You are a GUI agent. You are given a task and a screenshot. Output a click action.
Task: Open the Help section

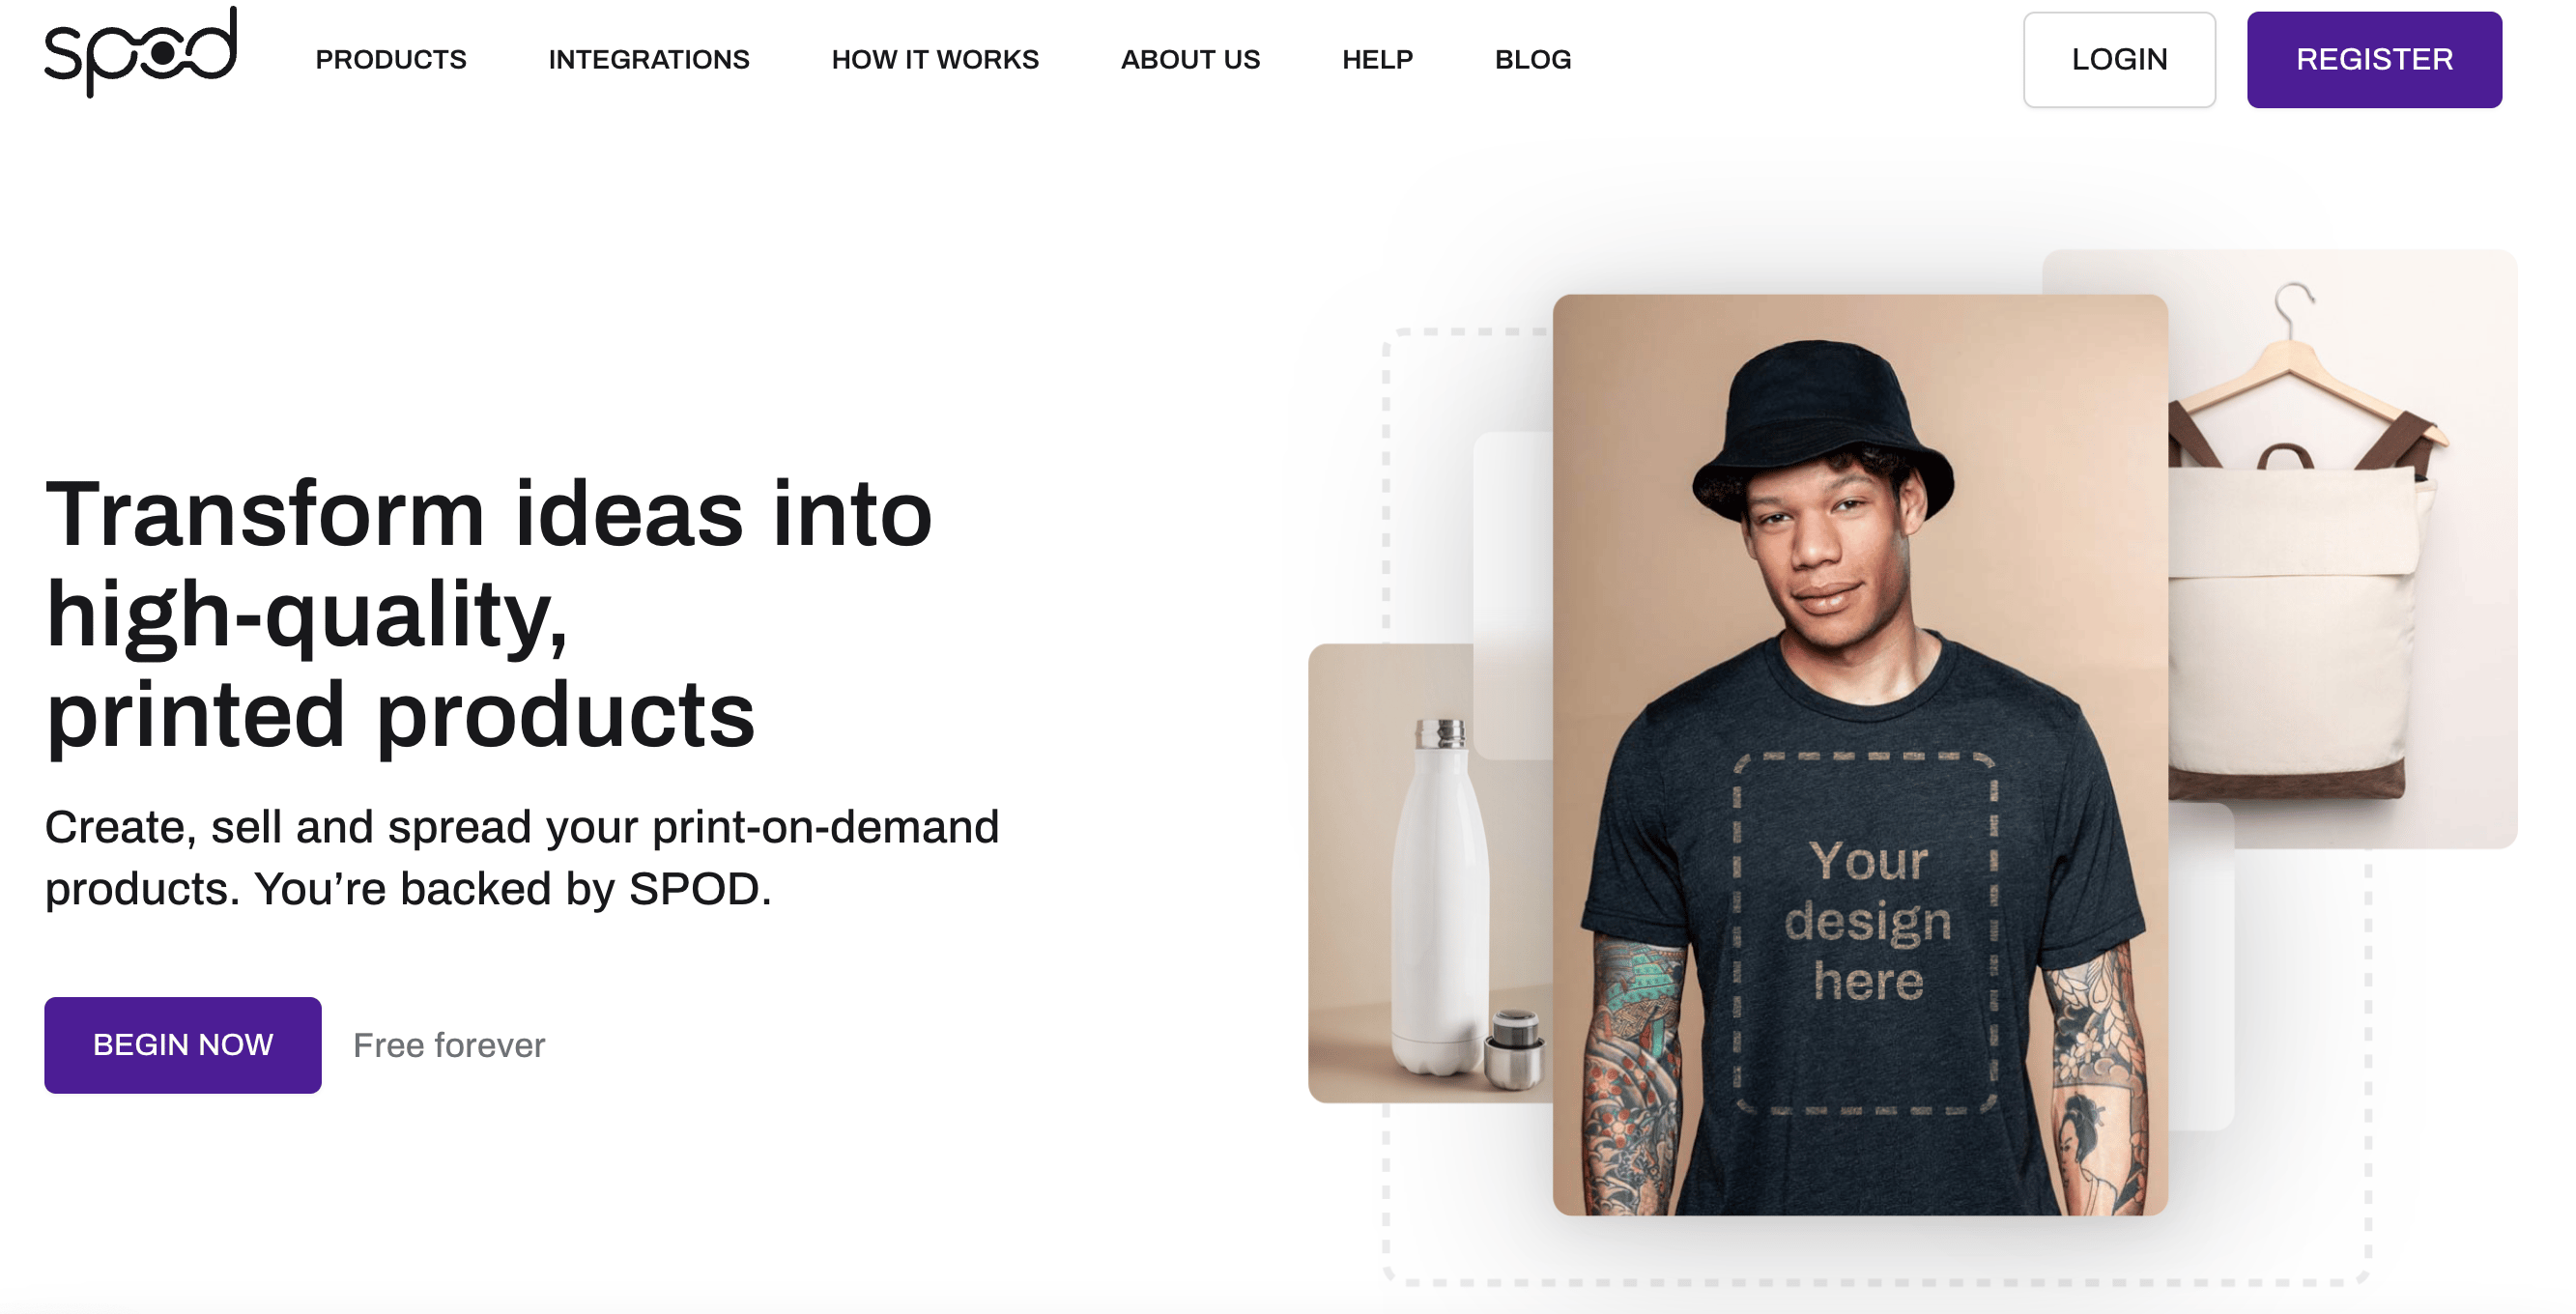[x=1377, y=60]
